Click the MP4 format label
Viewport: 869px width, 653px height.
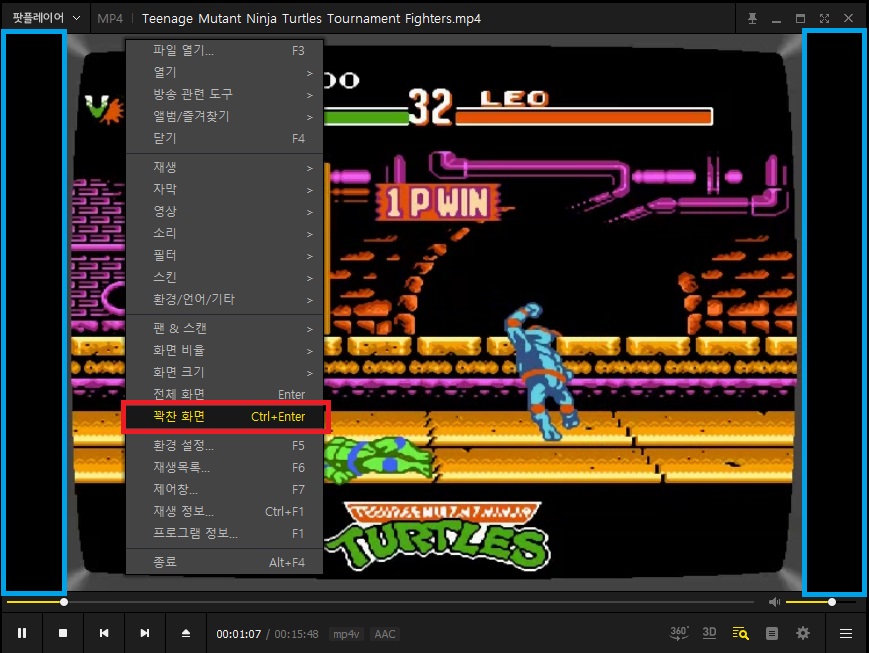click(x=110, y=18)
